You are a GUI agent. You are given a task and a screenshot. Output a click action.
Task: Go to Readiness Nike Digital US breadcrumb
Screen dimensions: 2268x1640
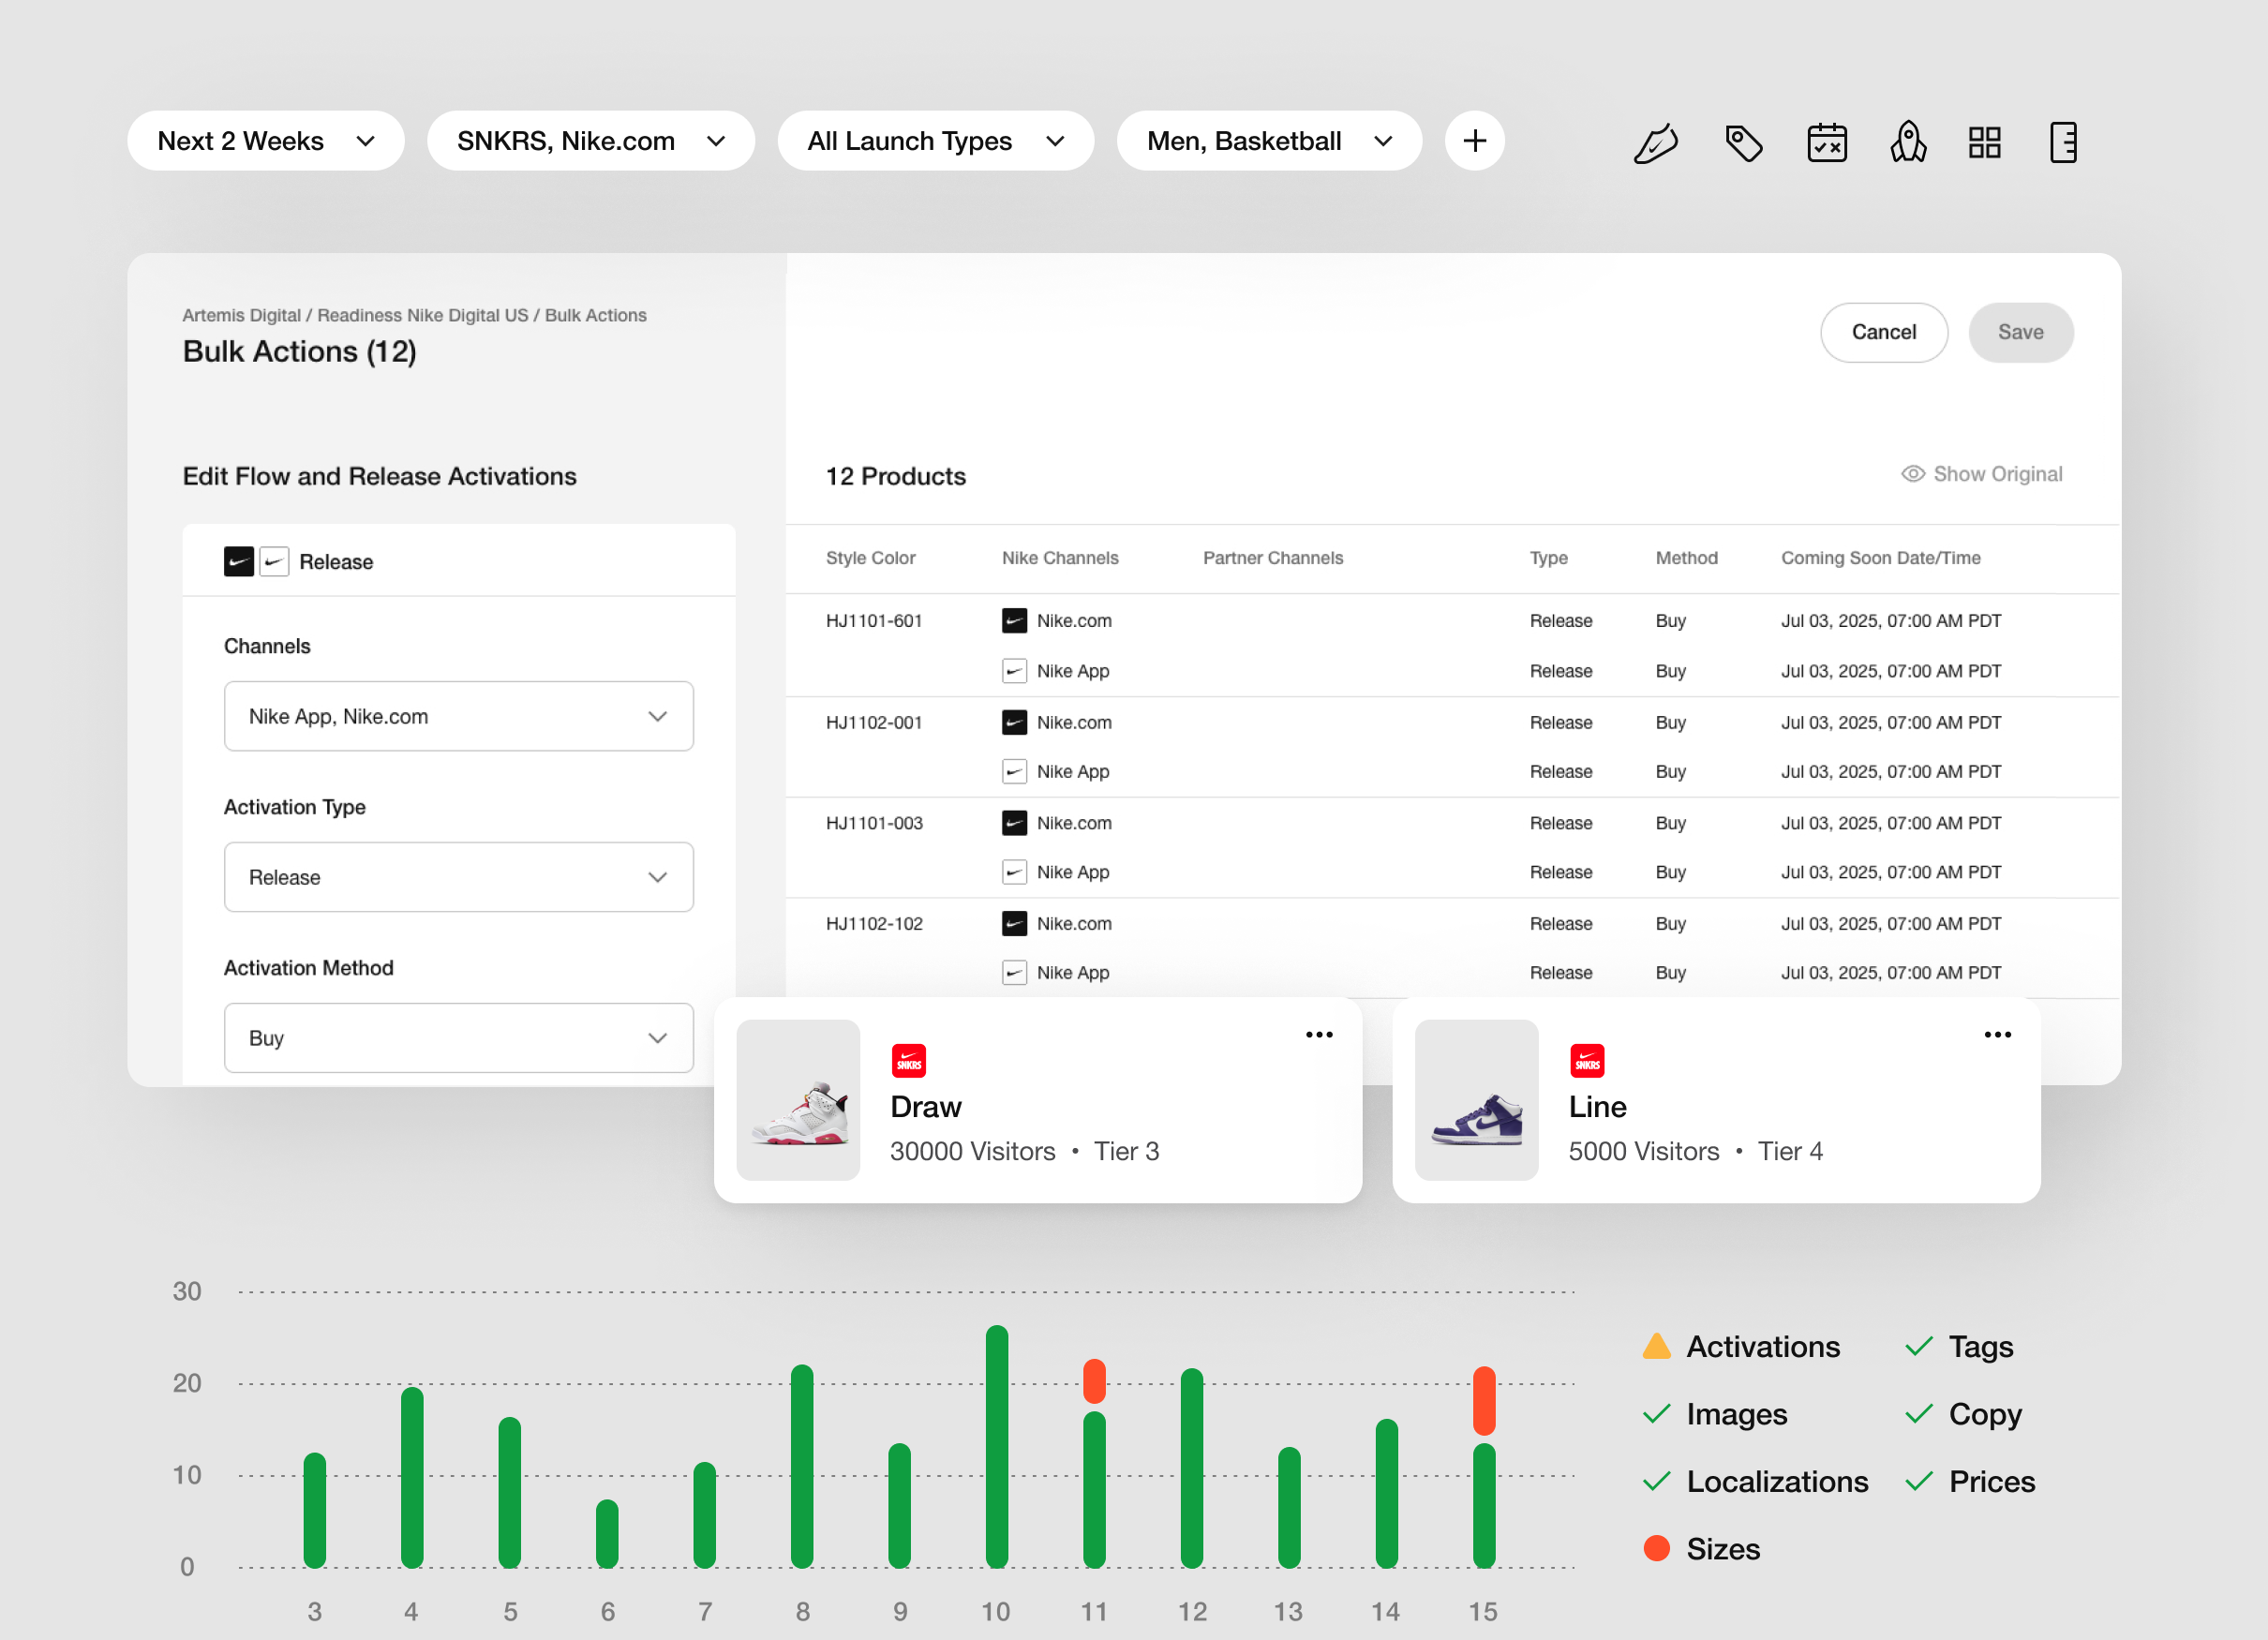coord(422,315)
